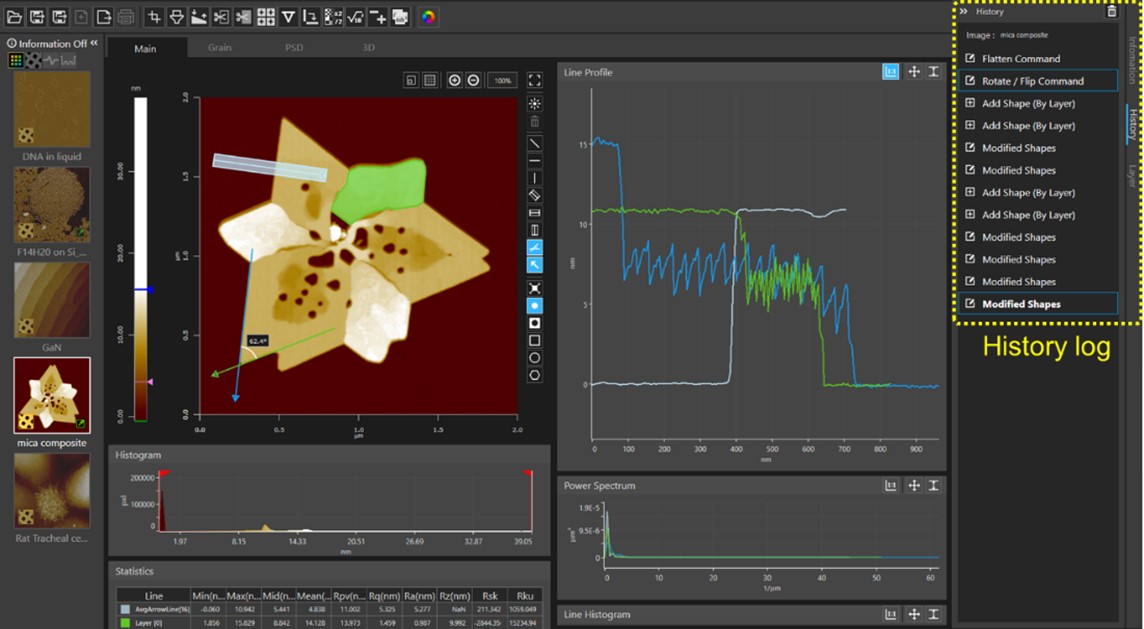The height and width of the screenshot is (629, 1144).
Task: Toggle 1:1 scale in Line Profile panel
Action: coord(890,72)
